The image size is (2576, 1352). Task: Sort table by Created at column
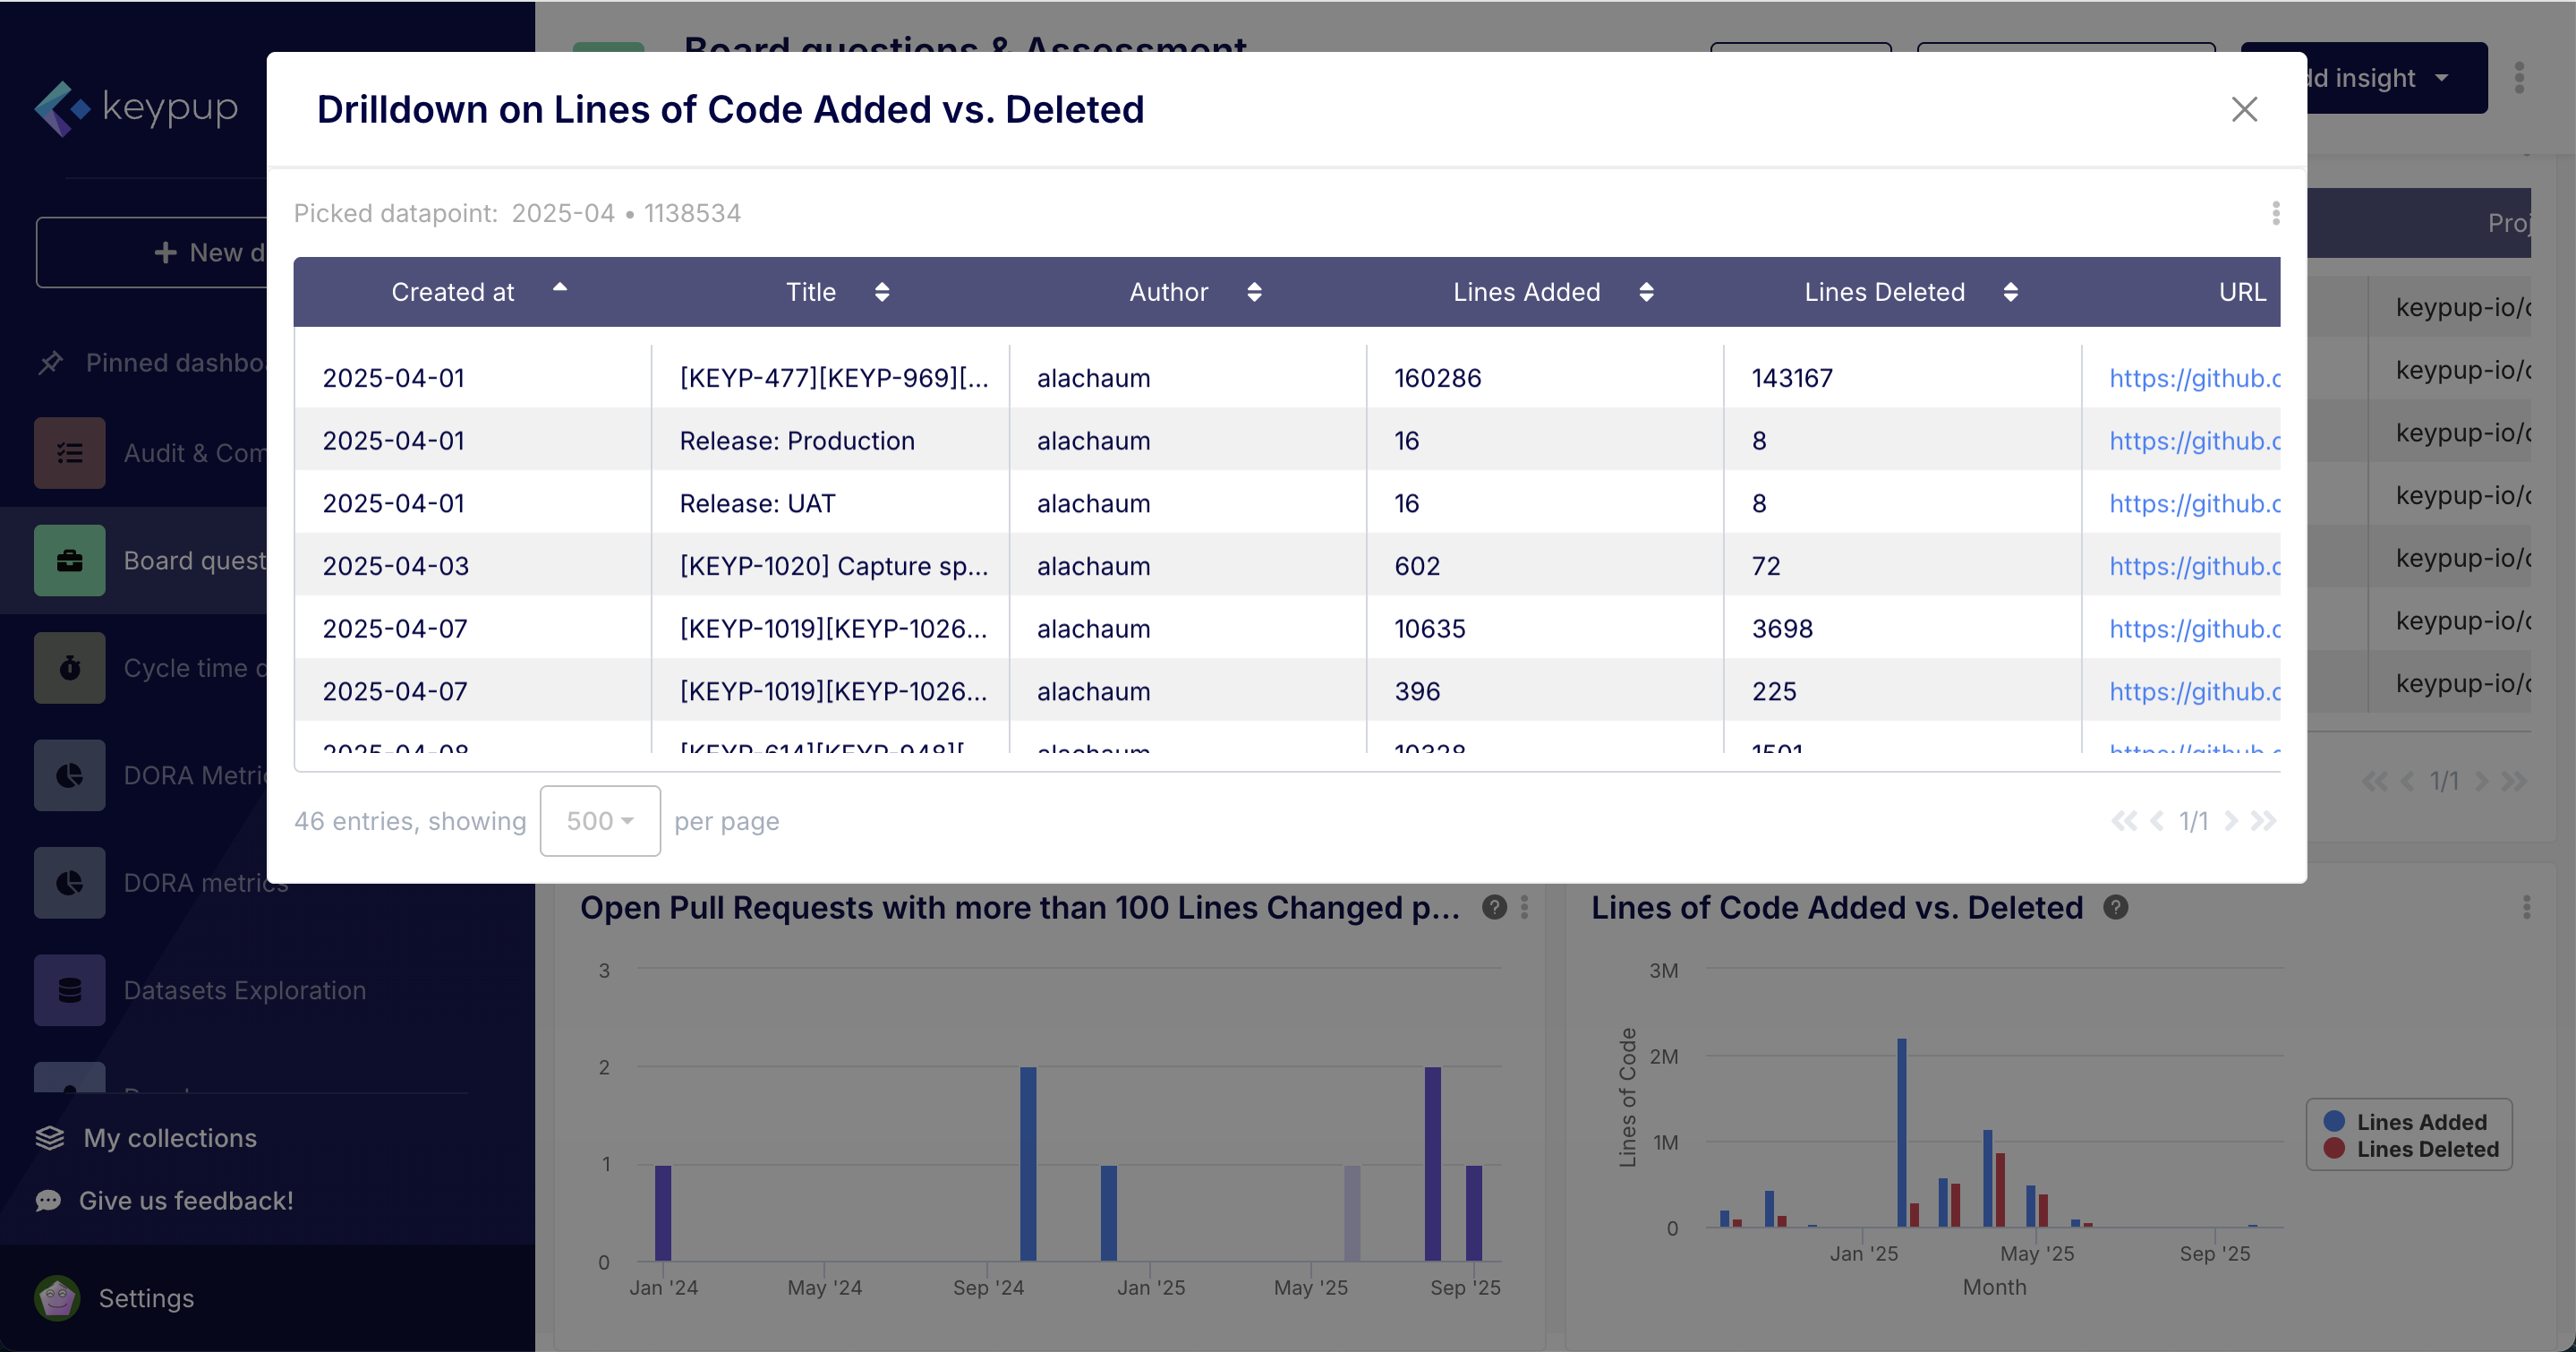(x=453, y=292)
